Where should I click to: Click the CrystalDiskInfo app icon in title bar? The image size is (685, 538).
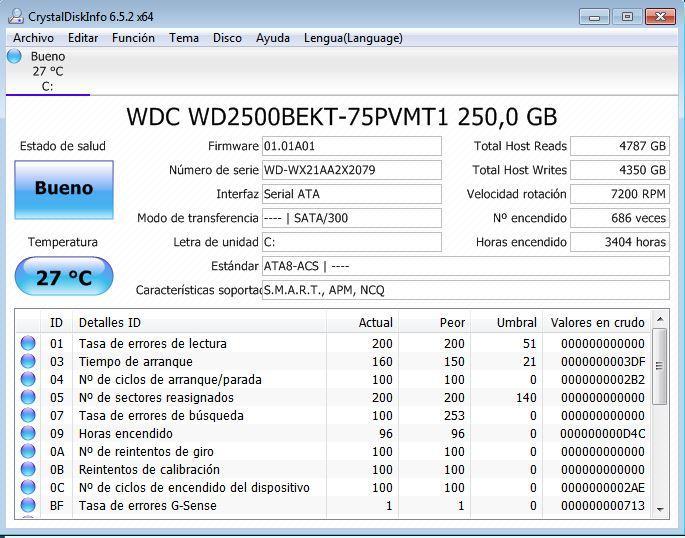[16, 17]
